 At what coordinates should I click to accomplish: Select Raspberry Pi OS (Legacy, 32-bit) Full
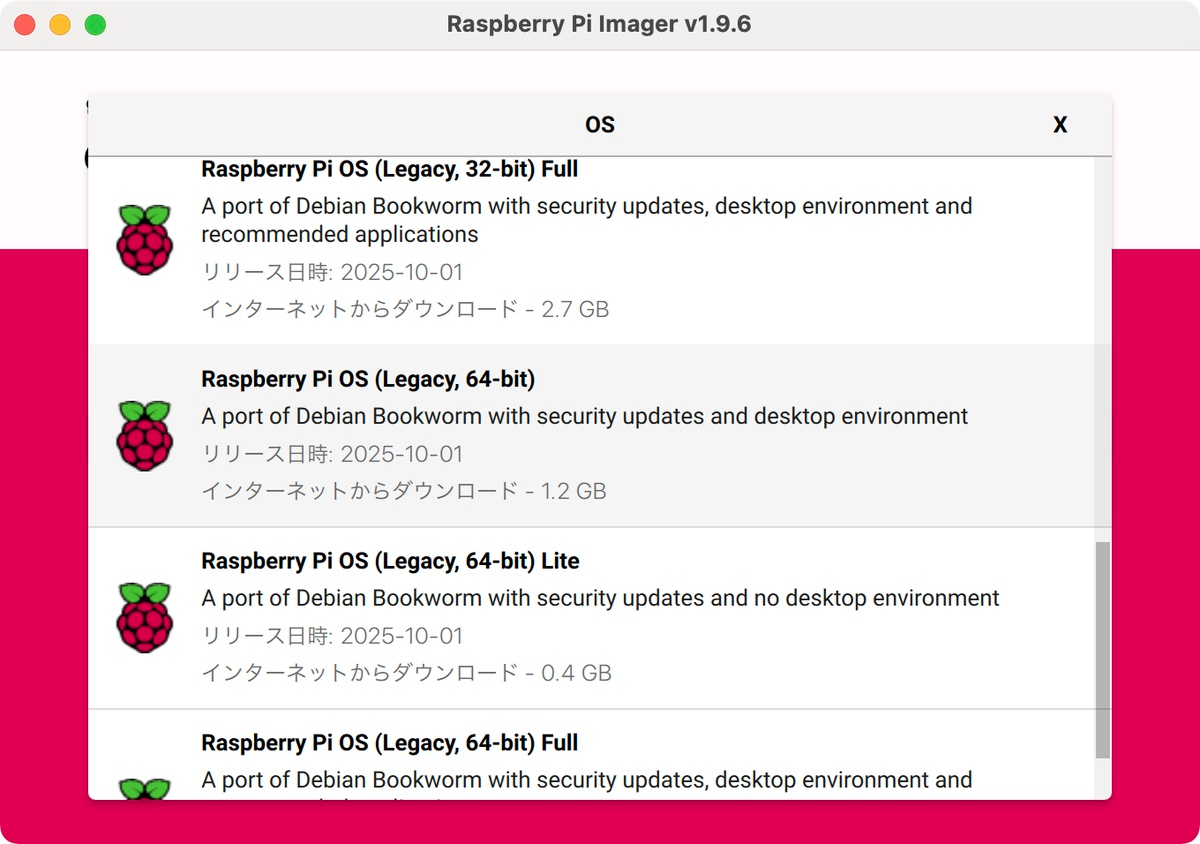pyautogui.click(x=592, y=249)
